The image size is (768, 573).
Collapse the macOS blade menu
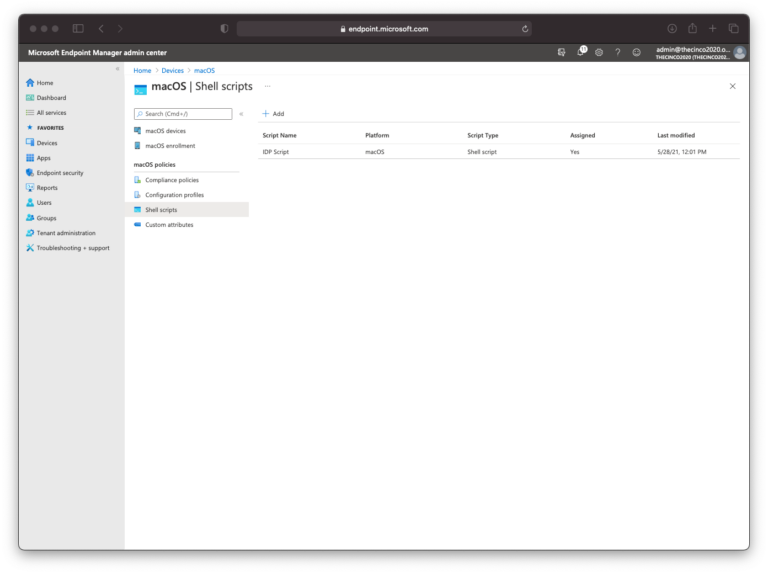click(241, 114)
